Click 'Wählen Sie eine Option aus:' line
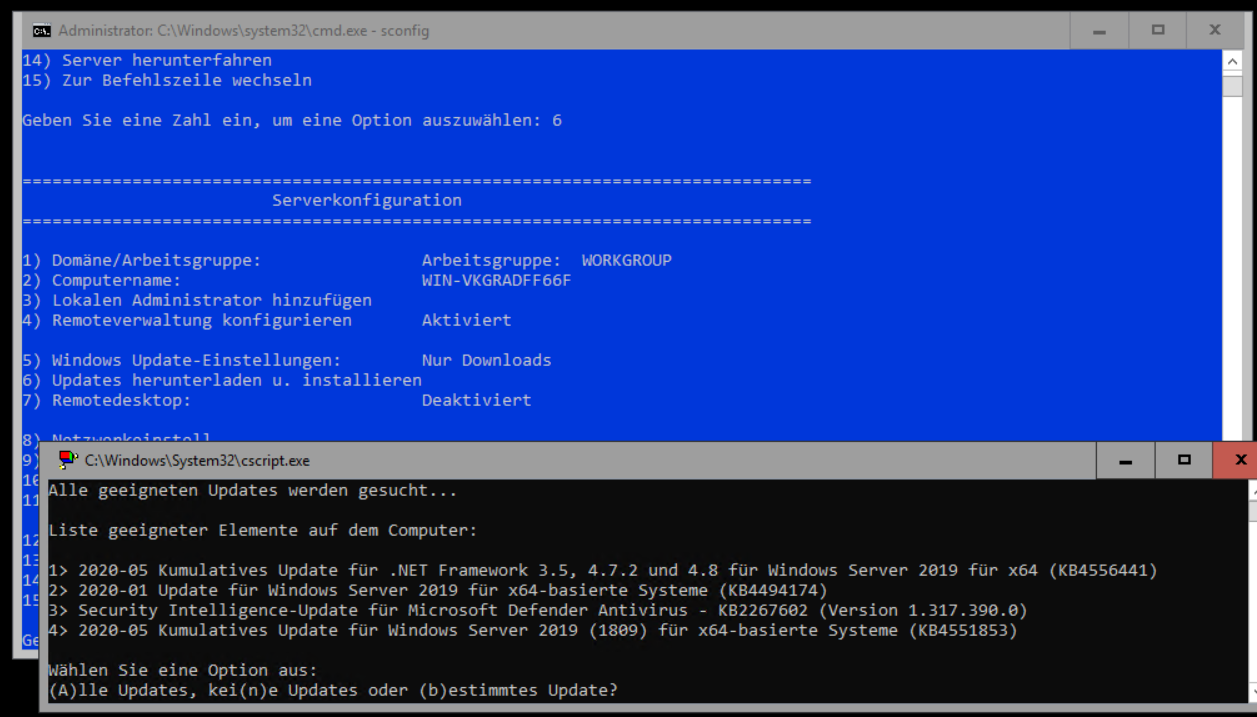This screenshot has width=1257, height=717. coord(183,670)
